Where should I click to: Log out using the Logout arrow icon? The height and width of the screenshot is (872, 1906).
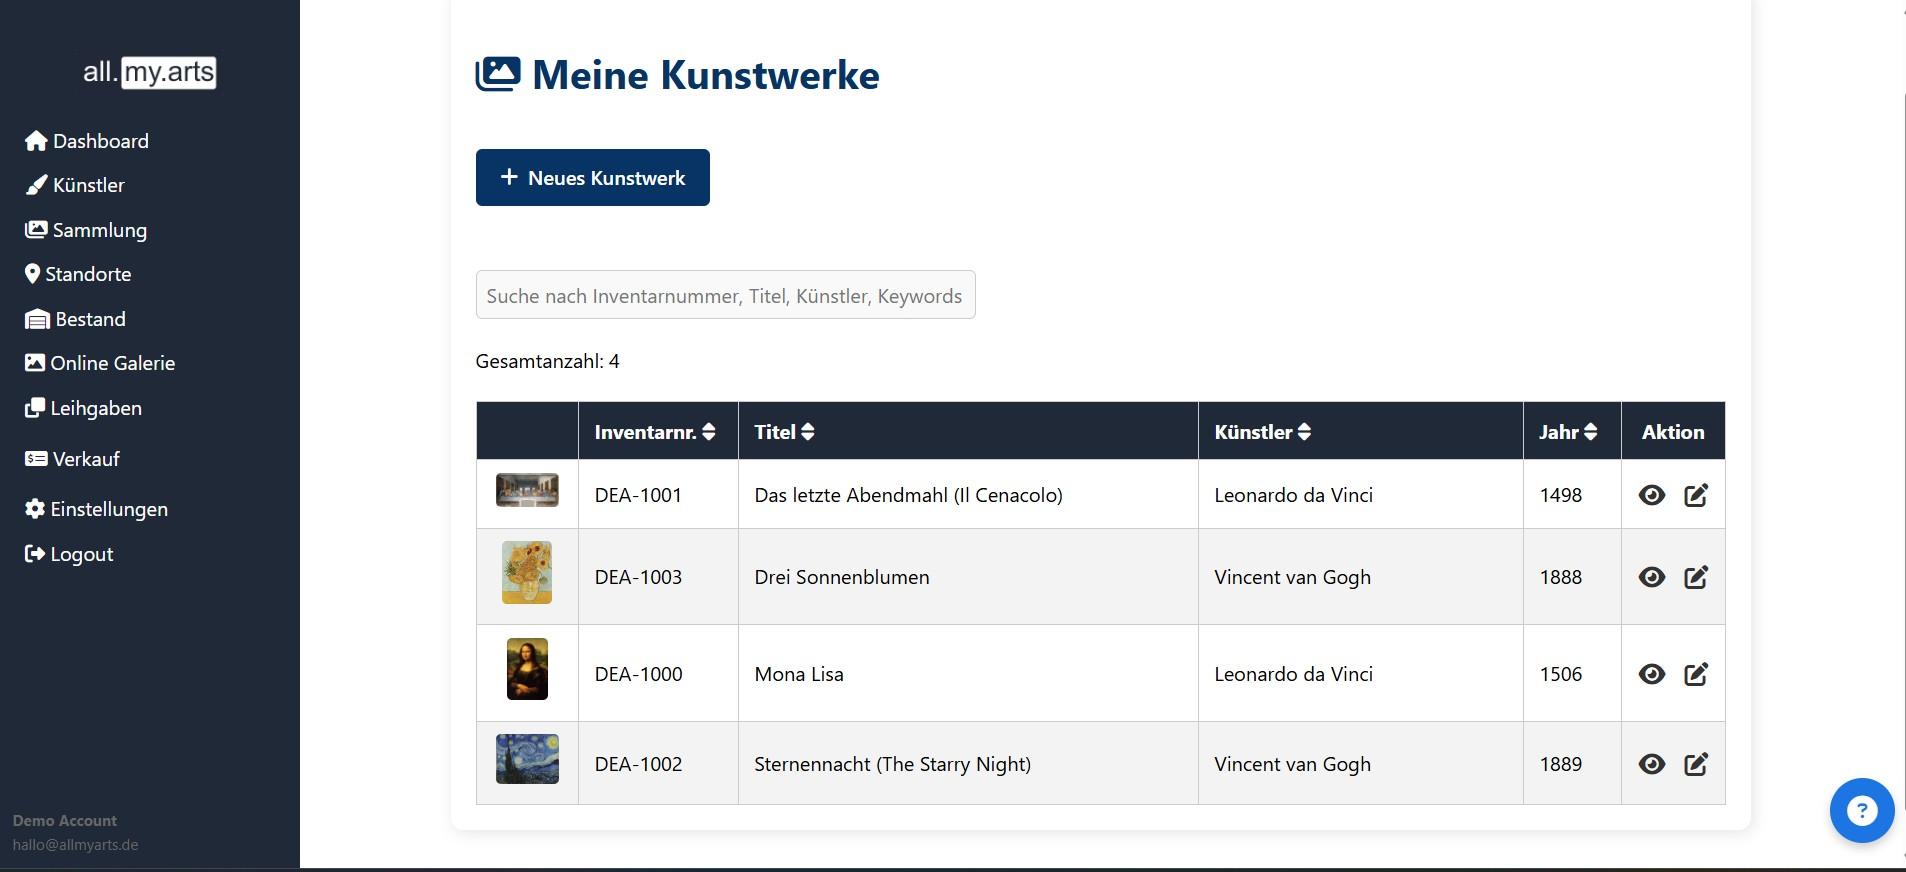coord(33,553)
